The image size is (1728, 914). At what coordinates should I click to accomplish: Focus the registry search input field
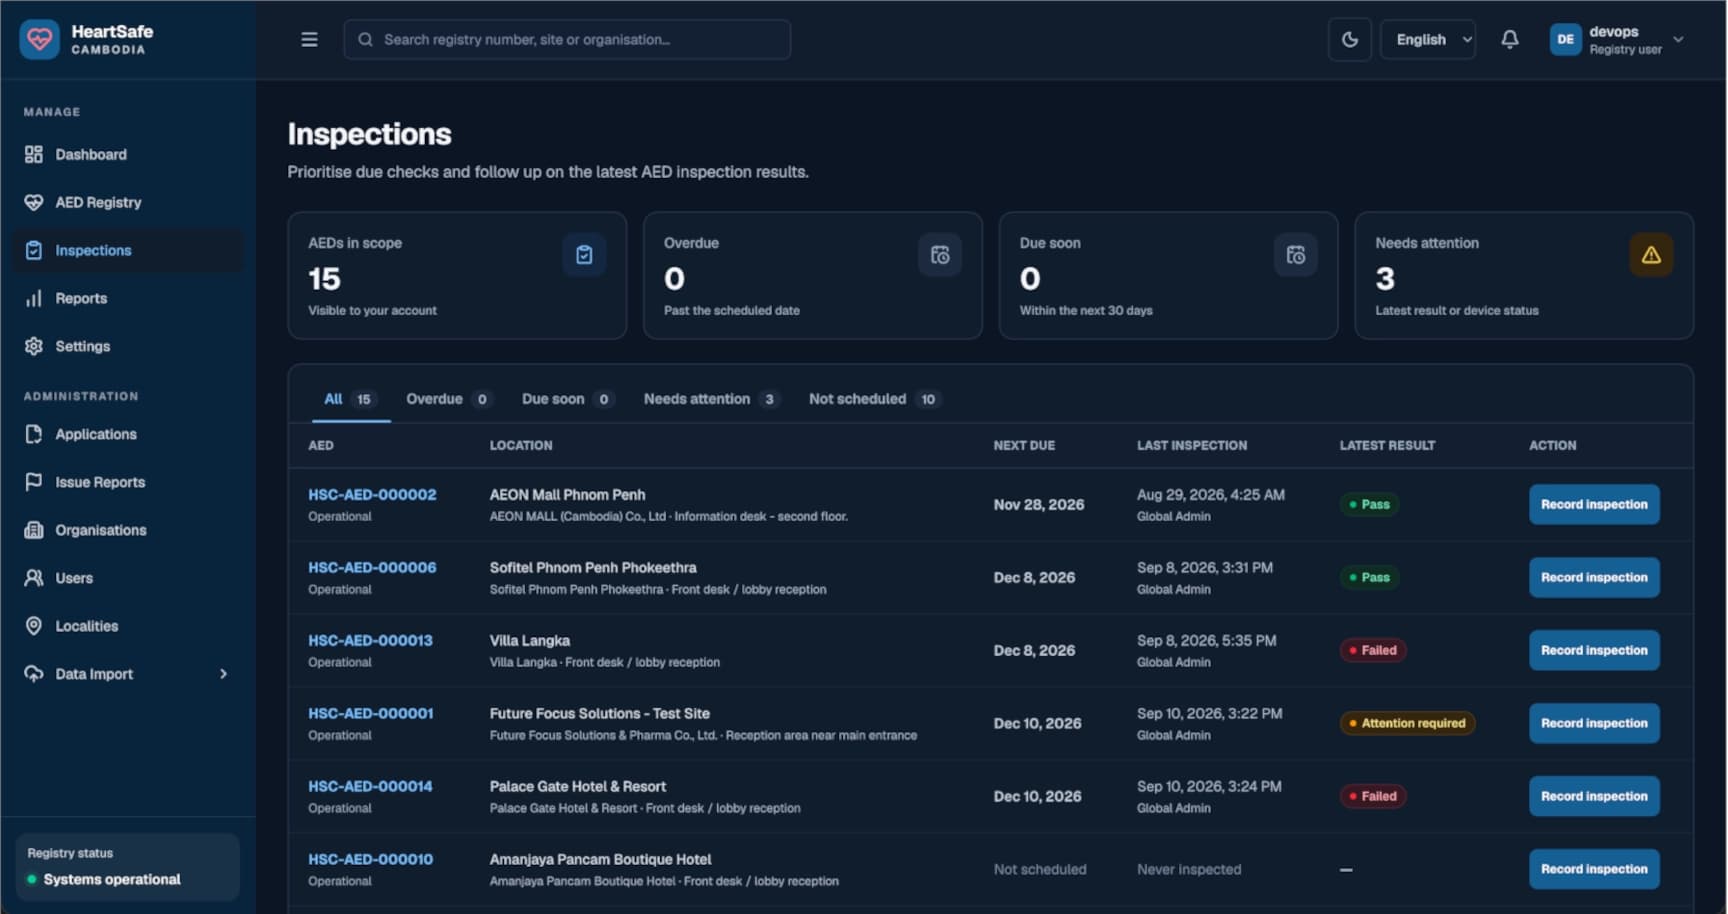(567, 39)
